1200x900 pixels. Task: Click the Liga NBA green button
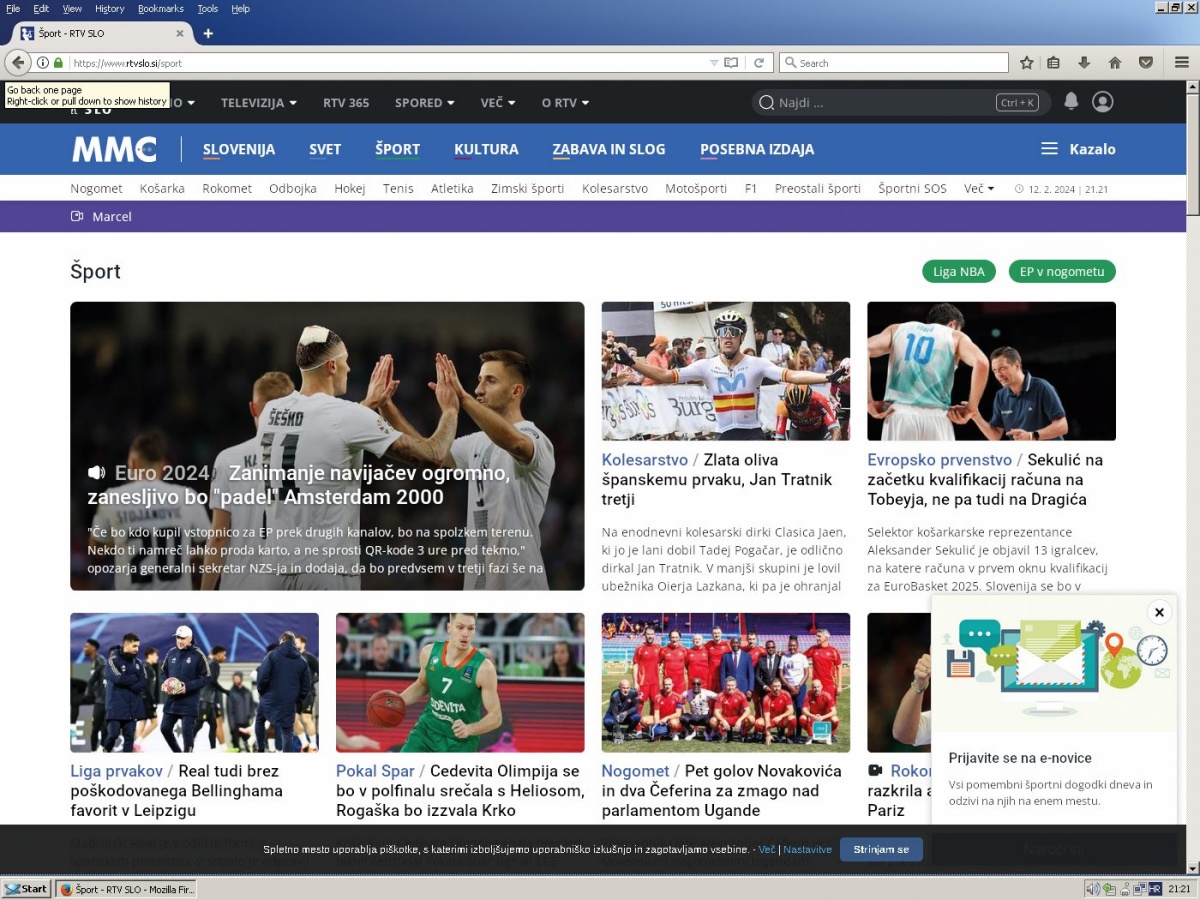tap(959, 271)
